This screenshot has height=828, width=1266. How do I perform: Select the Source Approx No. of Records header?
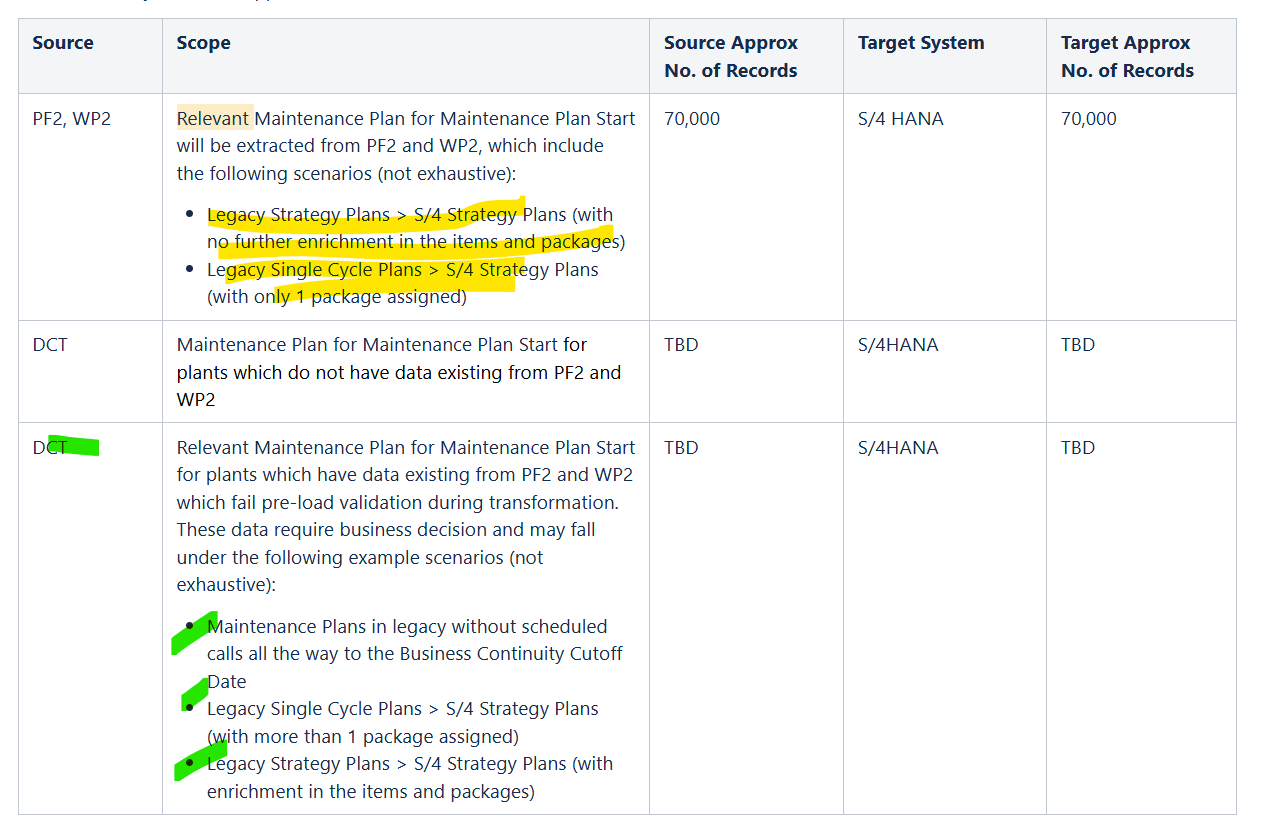pos(730,57)
